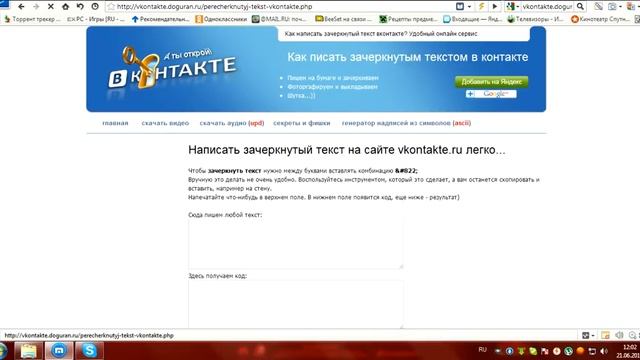Open the Maxthon browser taskbar icon

[59, 351]
